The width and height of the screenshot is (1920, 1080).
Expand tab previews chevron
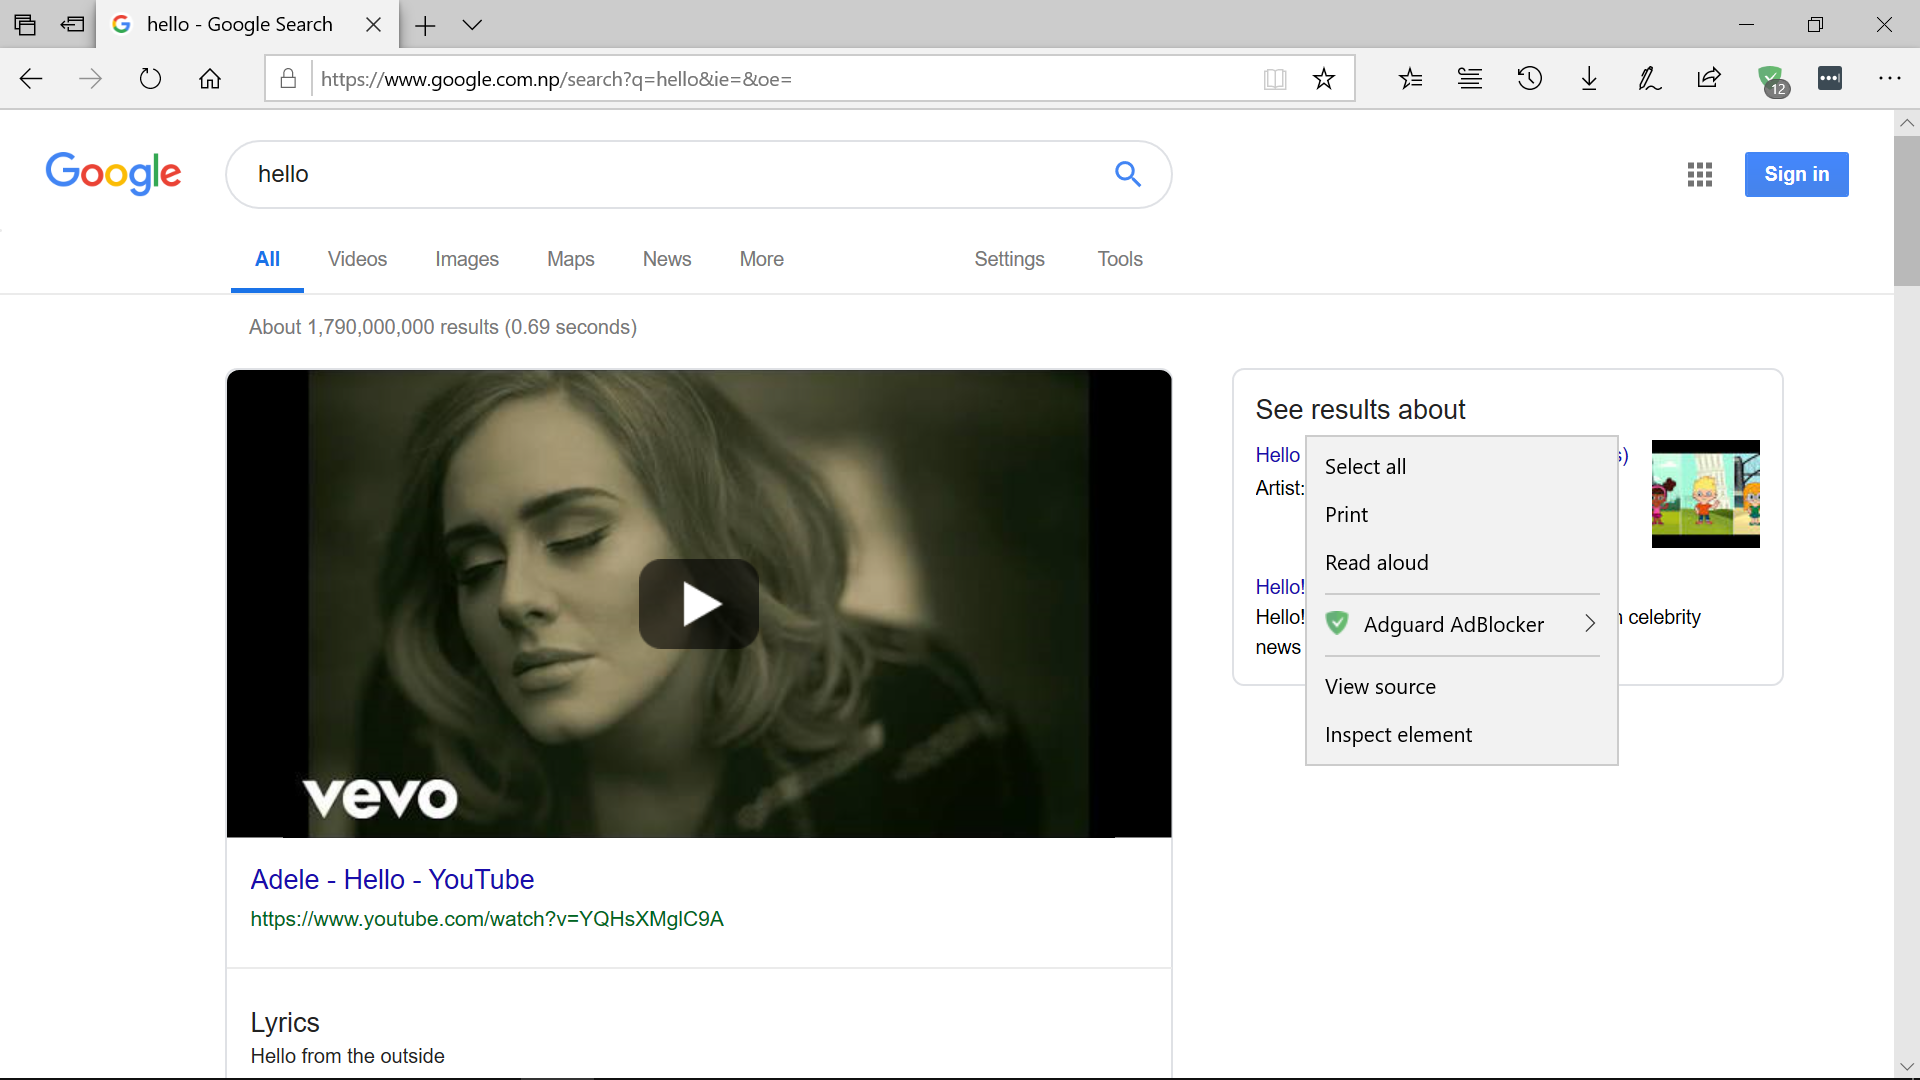pyautogui.click(x=472, y=25)
